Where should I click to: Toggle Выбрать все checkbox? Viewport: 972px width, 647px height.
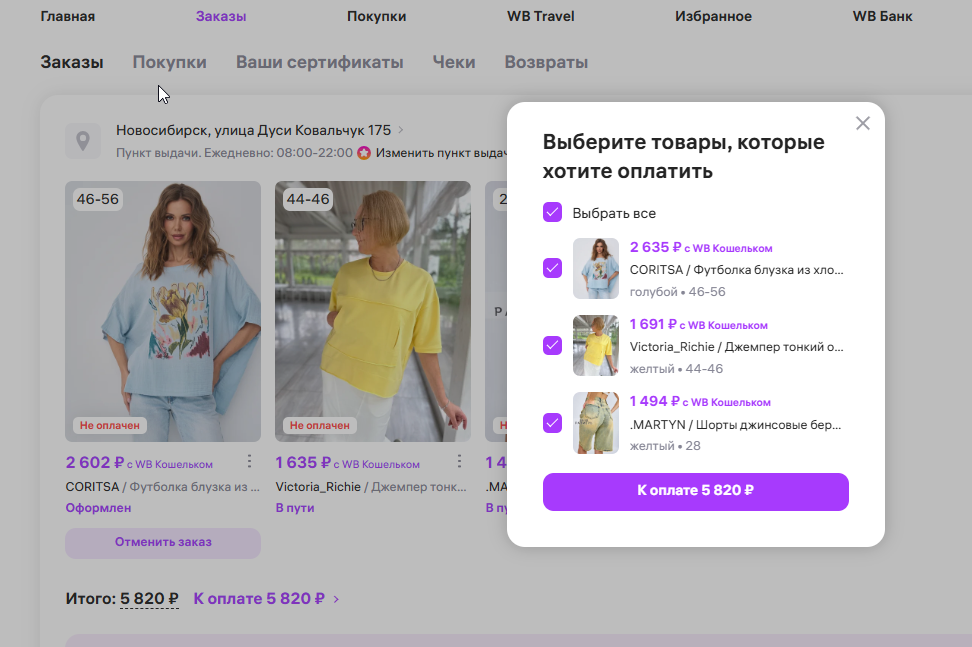click(552, 212)
